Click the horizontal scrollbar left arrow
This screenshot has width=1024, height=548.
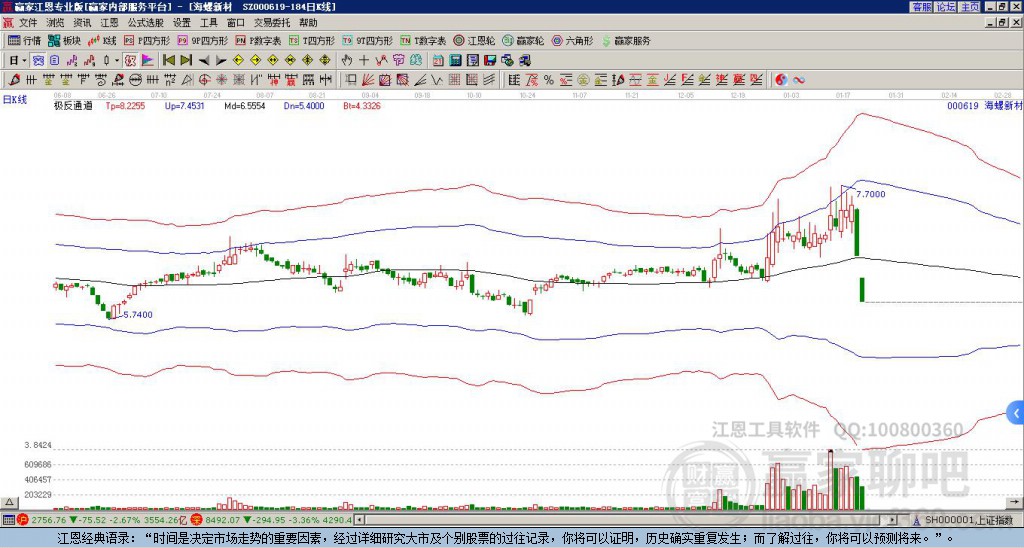pyautogui.click(x=360, y=520)
